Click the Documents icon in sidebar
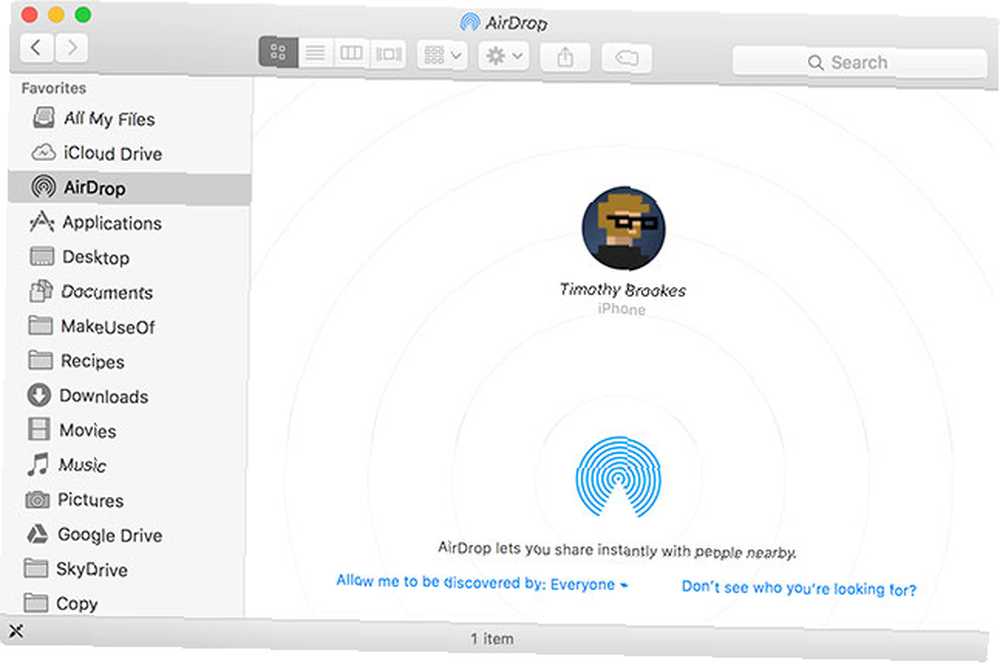The width and height of the screenshot is (1000, 664). pos(41,291)
